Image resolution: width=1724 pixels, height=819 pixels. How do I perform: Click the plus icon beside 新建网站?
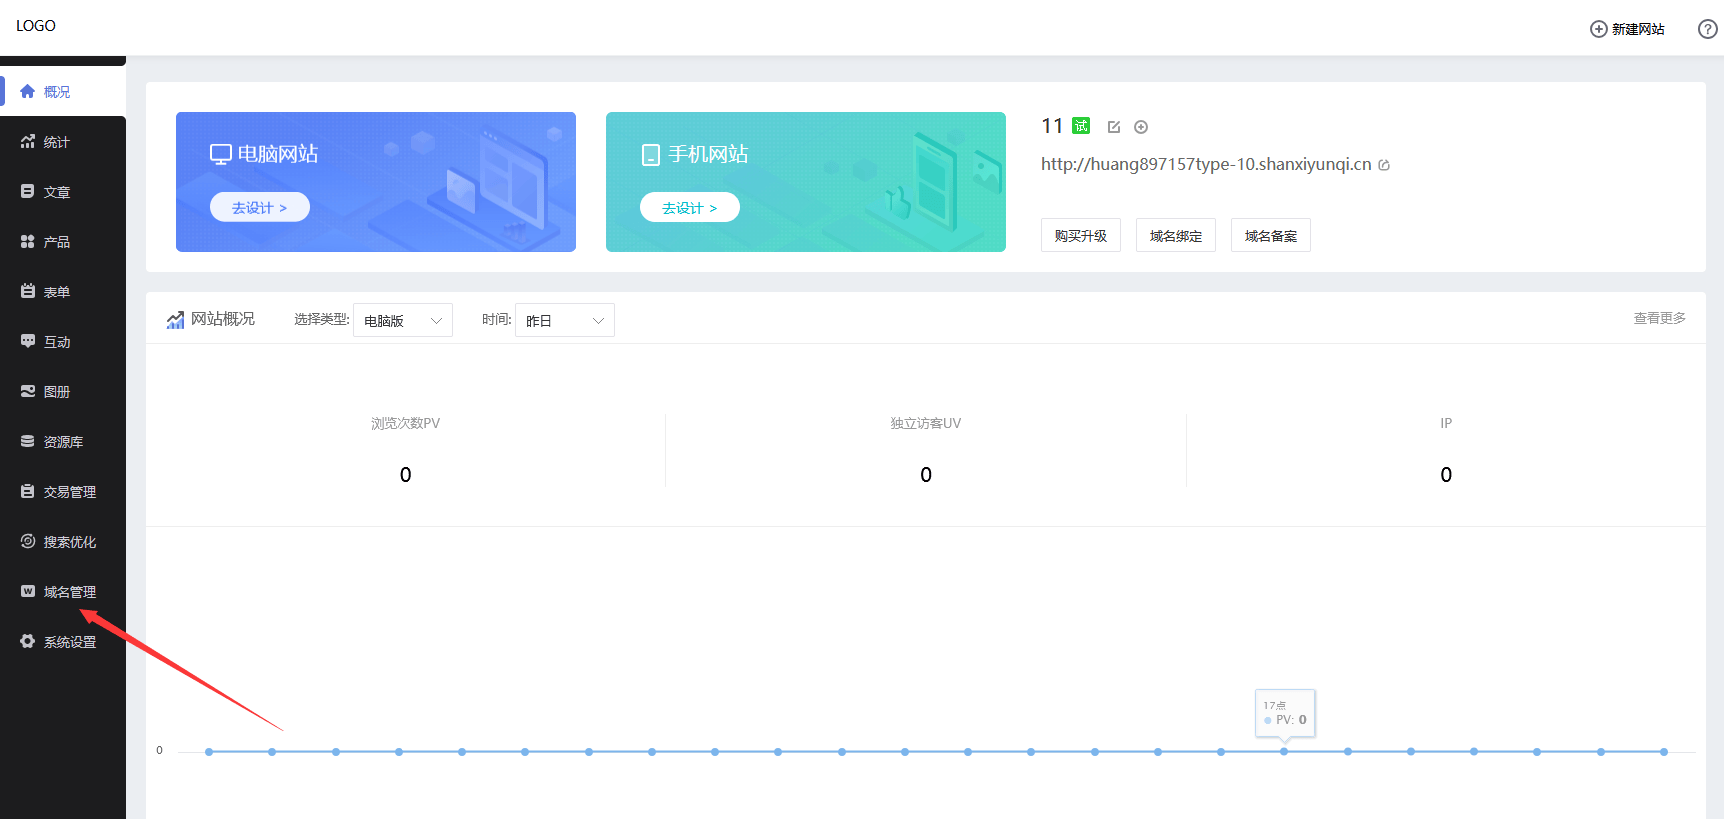pos(1599,29)
